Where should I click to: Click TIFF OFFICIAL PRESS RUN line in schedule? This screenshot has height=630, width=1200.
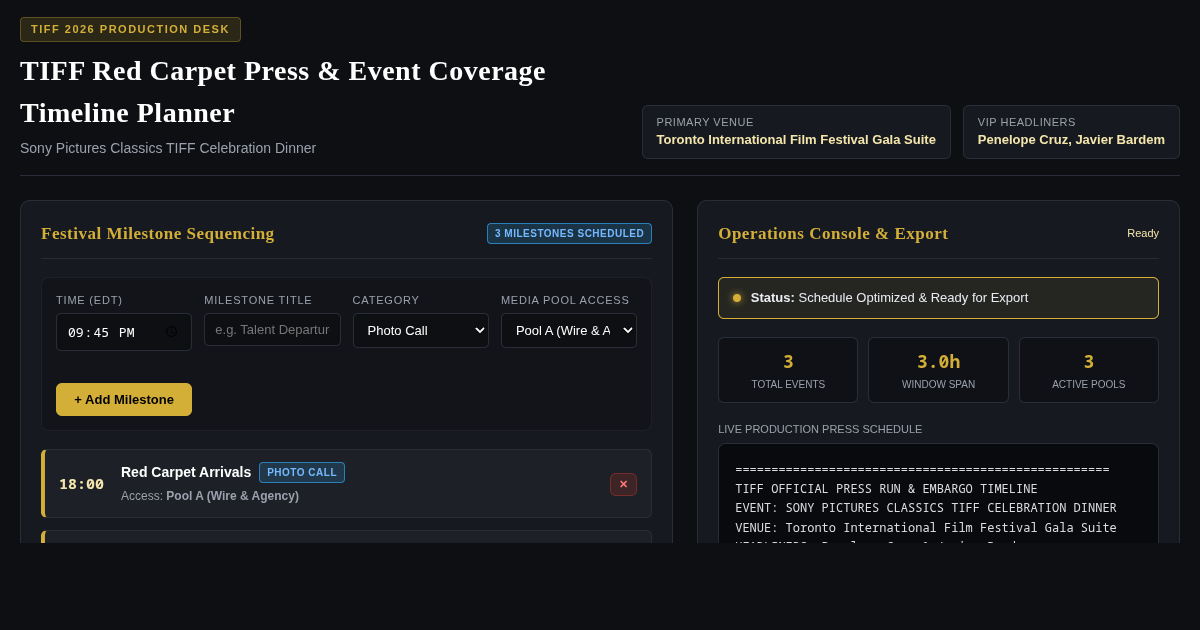tap(886, 489)
